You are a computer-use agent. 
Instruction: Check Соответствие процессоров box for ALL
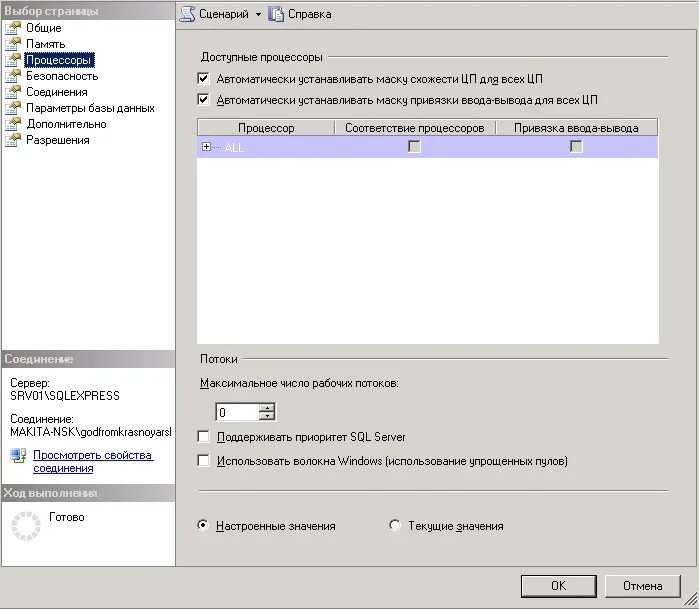[x=414, y=147]
